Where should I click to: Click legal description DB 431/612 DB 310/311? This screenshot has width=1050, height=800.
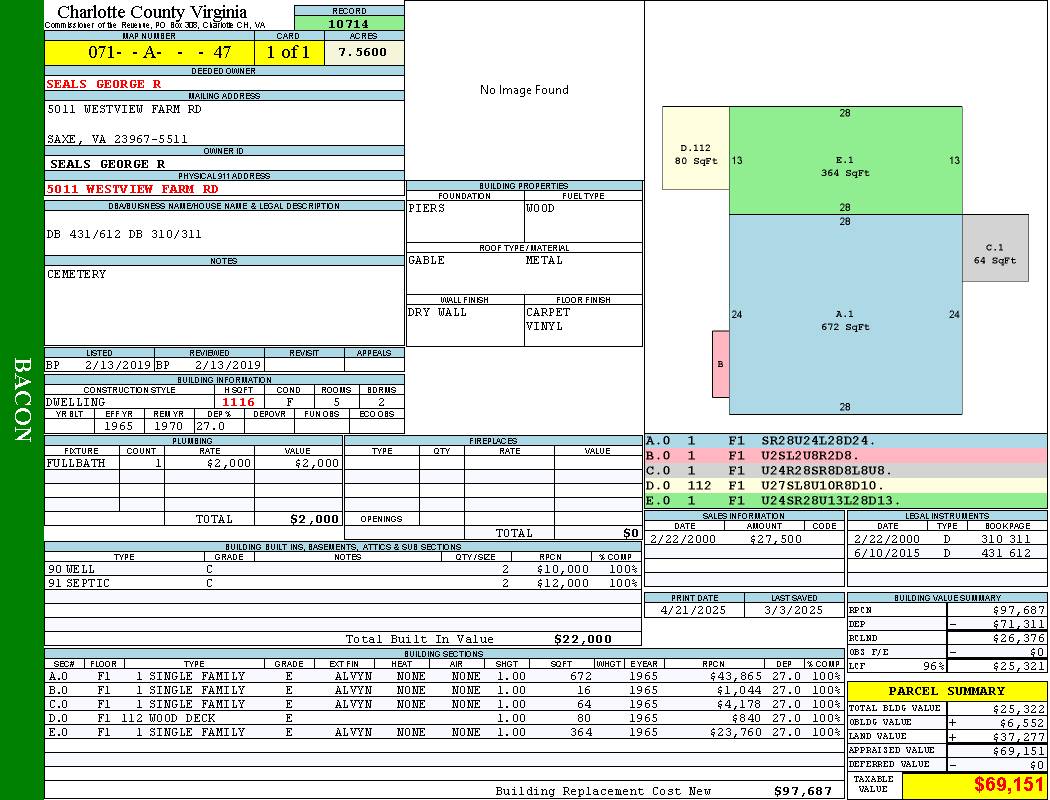click(124, 234)
